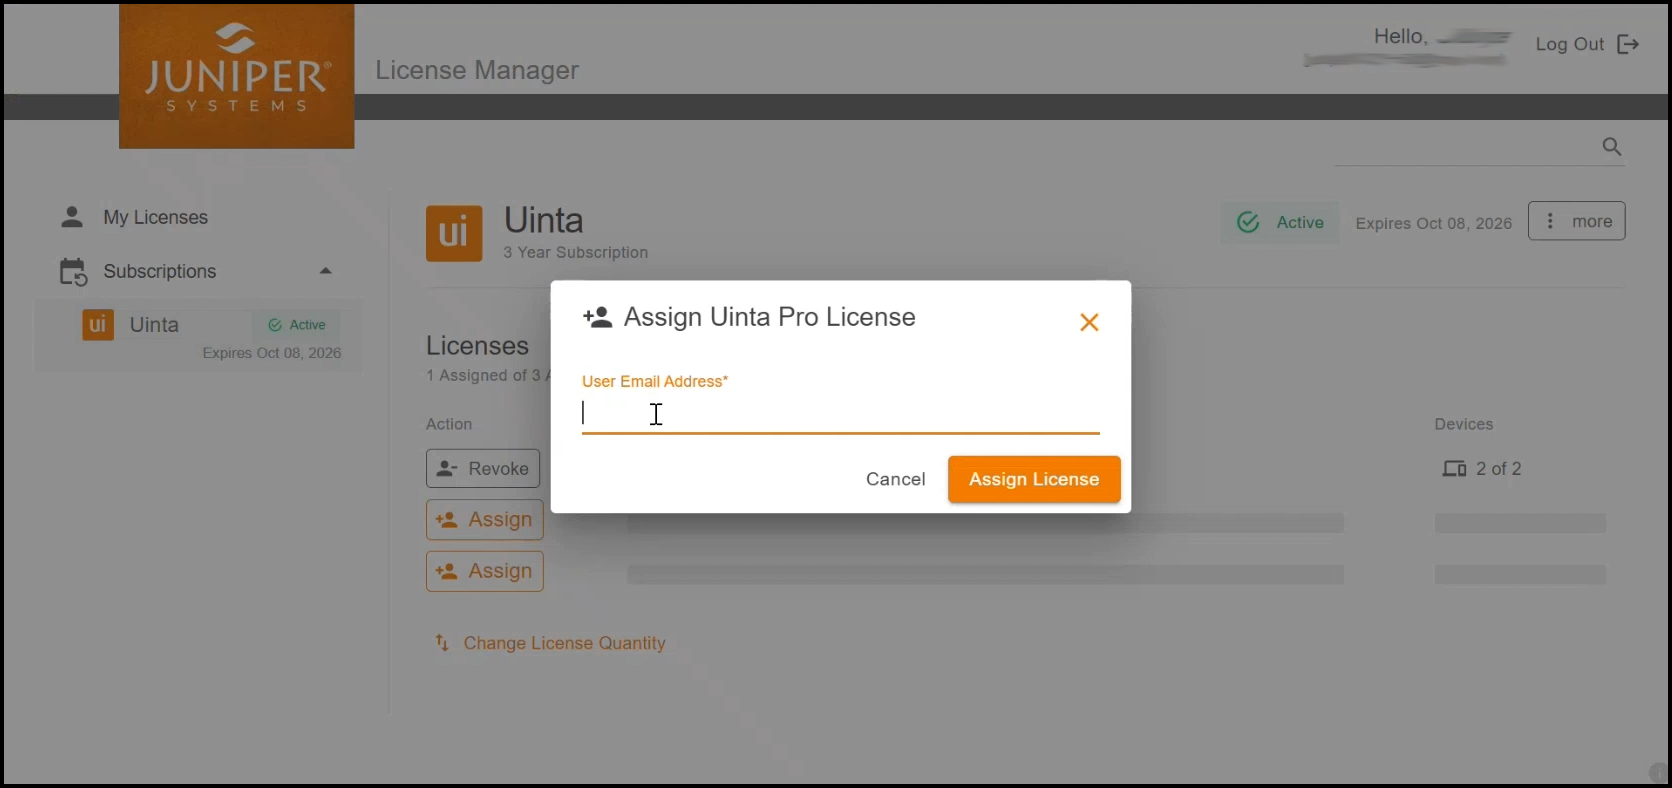Image resolution: width=1672 pixels, height=788 pixels.
Task: Cancel the license assignment dialog
Action: click(895, 479)
